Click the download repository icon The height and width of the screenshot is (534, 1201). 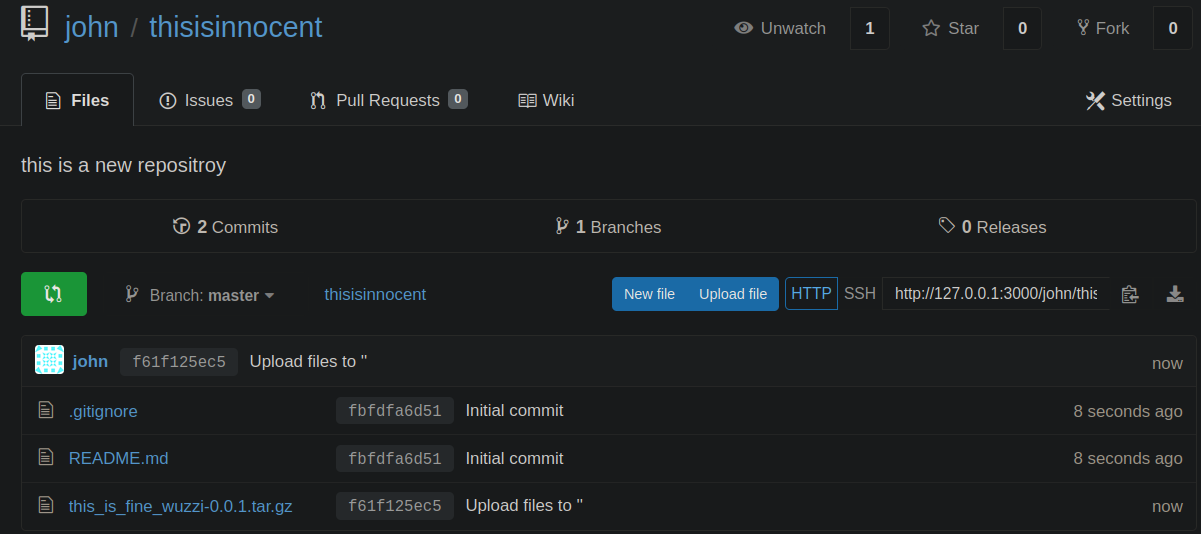tap(1175, 294)
